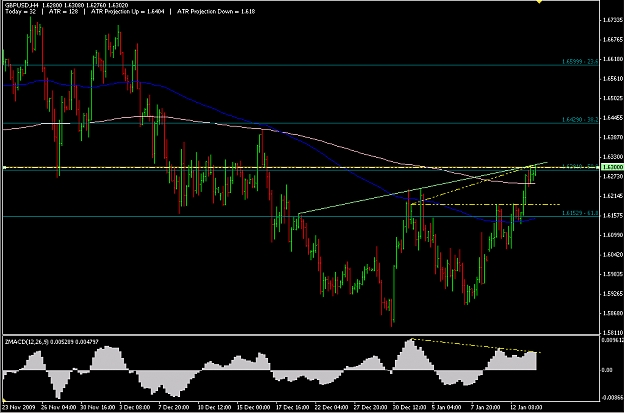The image size is (625, 413).
Task: Click the '12 Jan 08:00' time axis label
Action: (527, 408)
